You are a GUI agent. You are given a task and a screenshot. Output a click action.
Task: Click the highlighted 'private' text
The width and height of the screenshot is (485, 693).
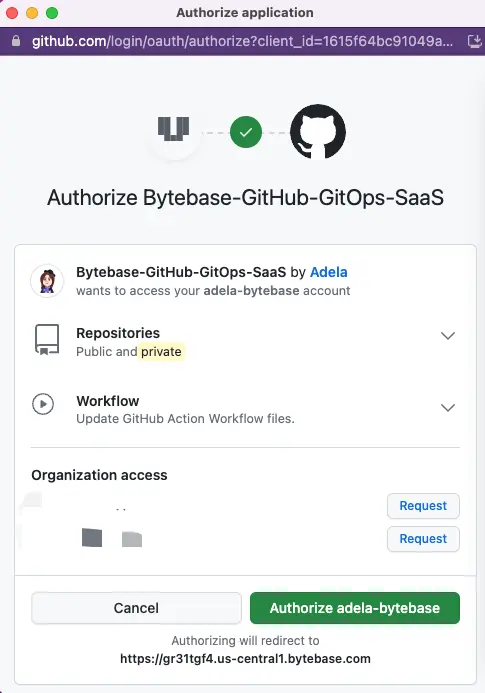(x=161, y=352)
